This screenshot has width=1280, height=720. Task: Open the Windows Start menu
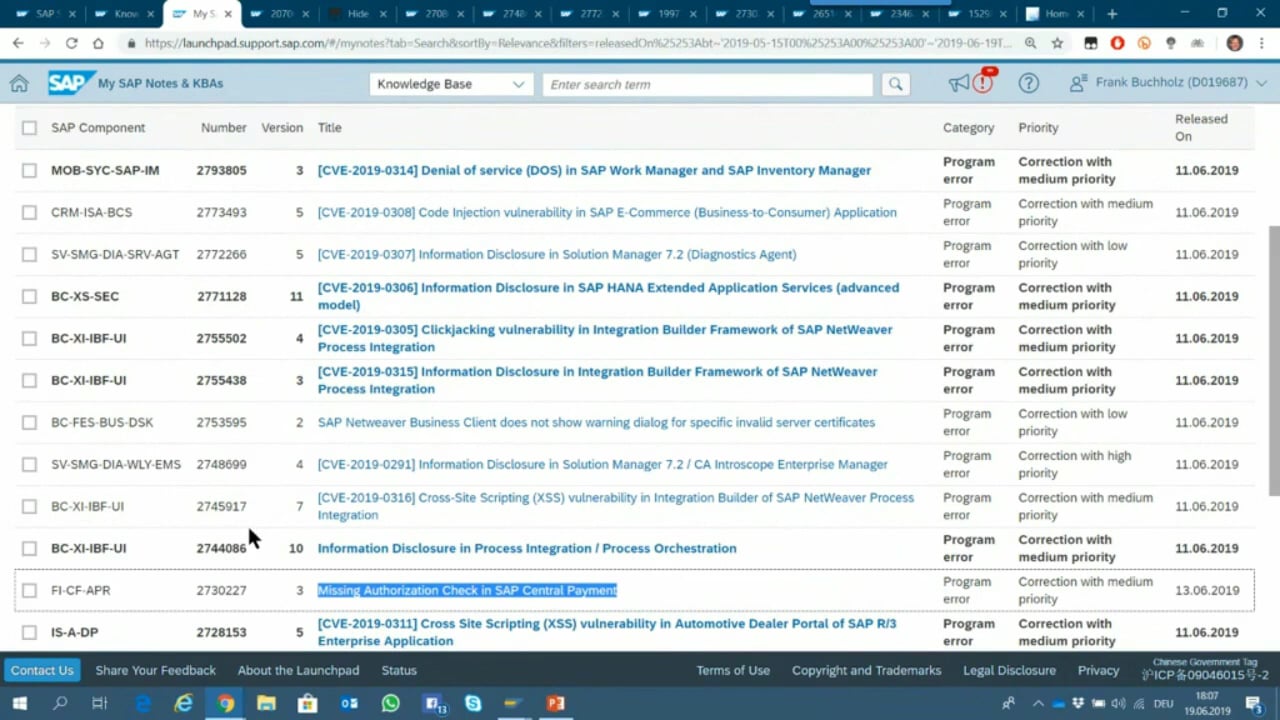click(19, 704)
